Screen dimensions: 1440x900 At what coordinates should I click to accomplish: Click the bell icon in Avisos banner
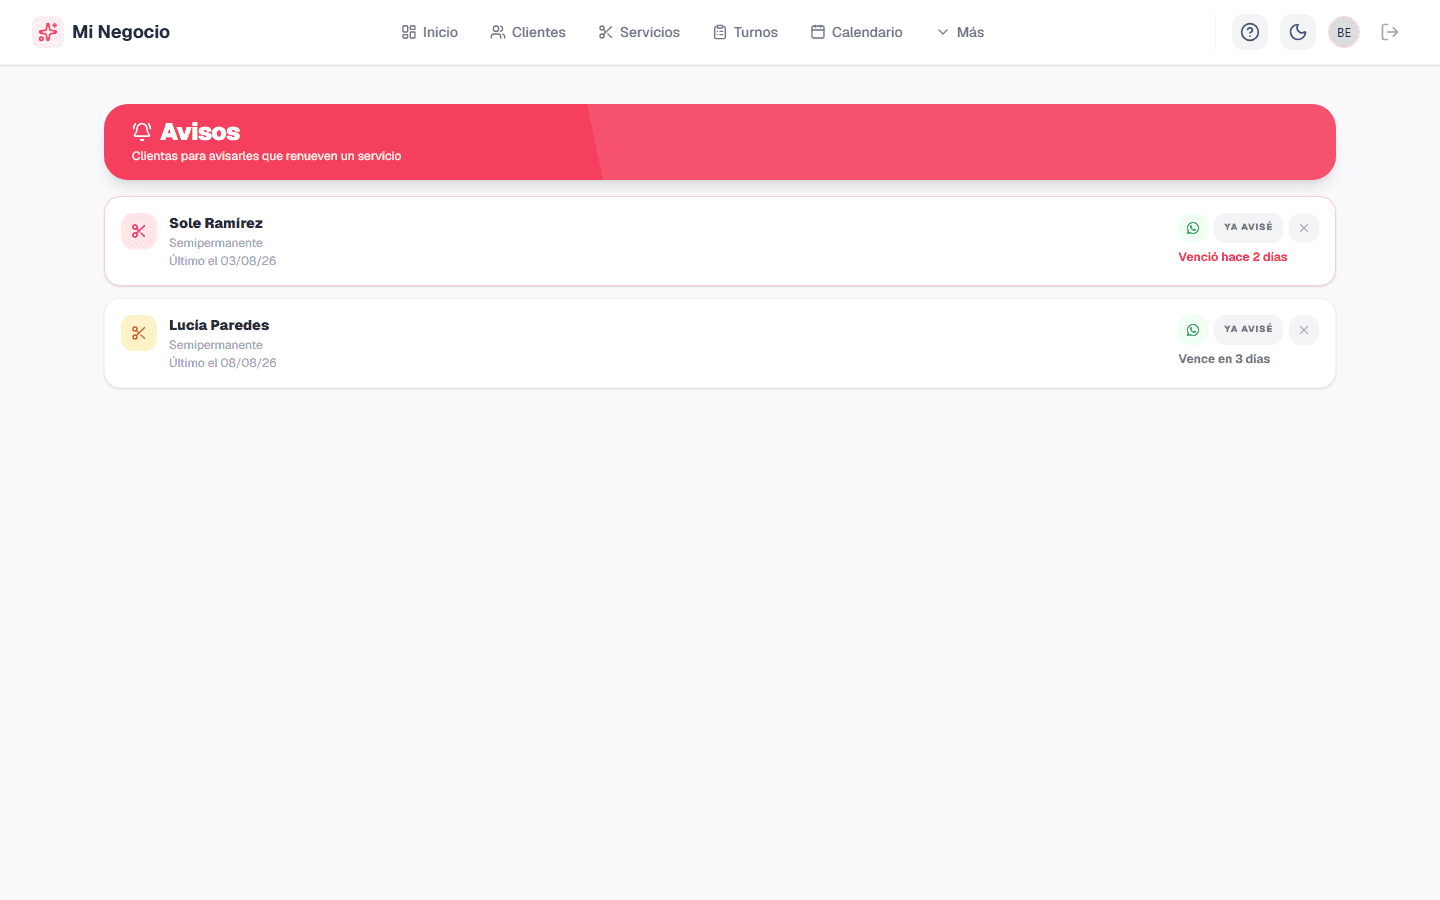142,131
